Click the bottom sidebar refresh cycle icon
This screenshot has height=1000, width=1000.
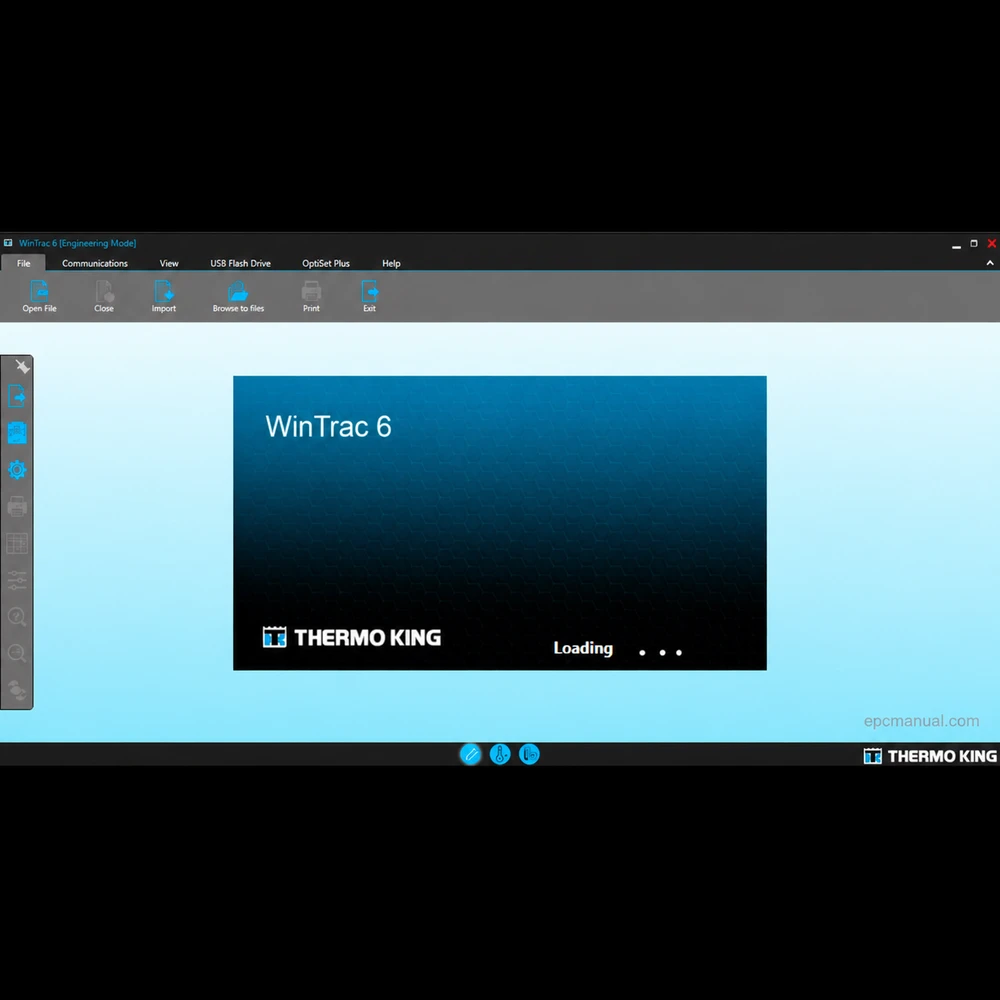17,690
